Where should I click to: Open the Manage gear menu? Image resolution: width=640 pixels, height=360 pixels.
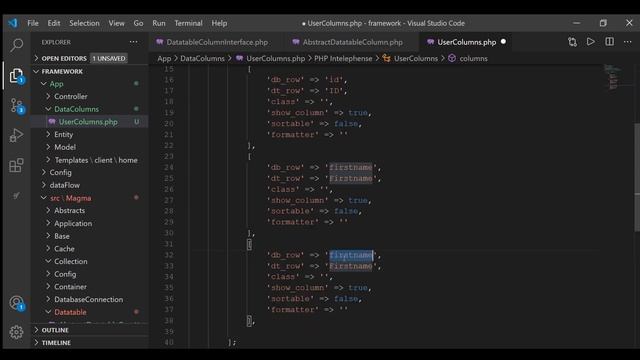16,332
